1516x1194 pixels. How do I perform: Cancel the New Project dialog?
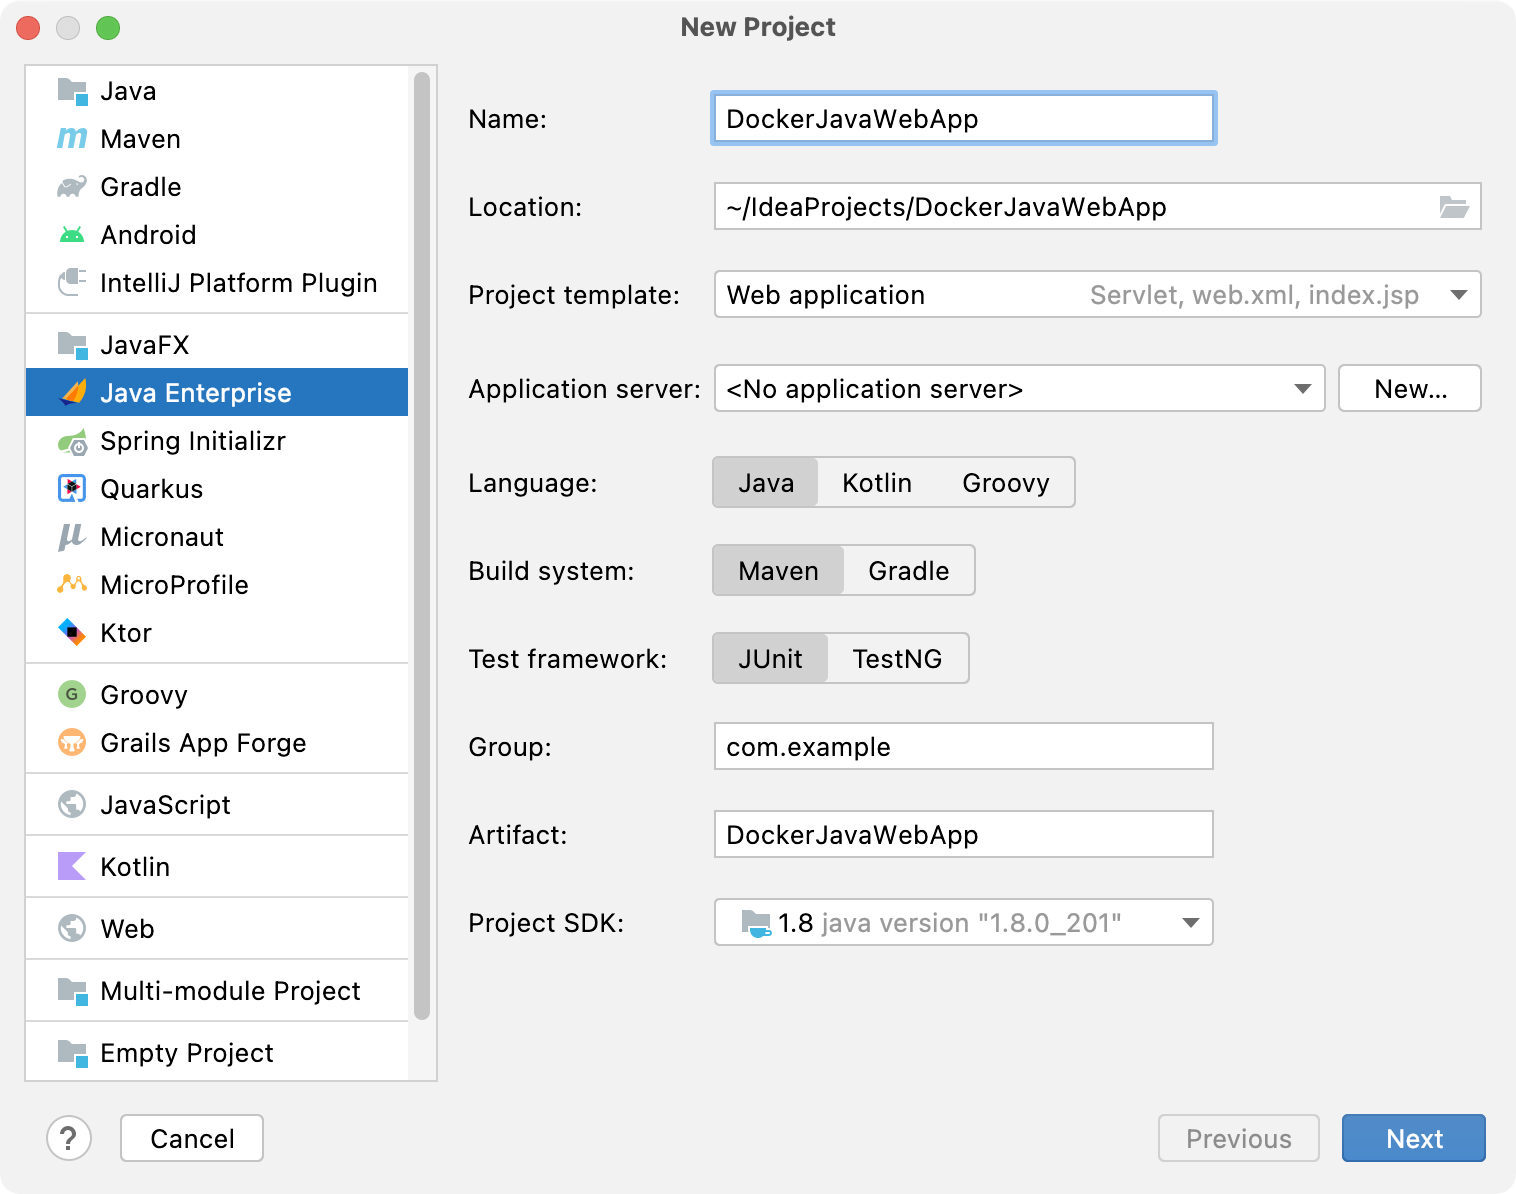click(x=192, y=1138)
